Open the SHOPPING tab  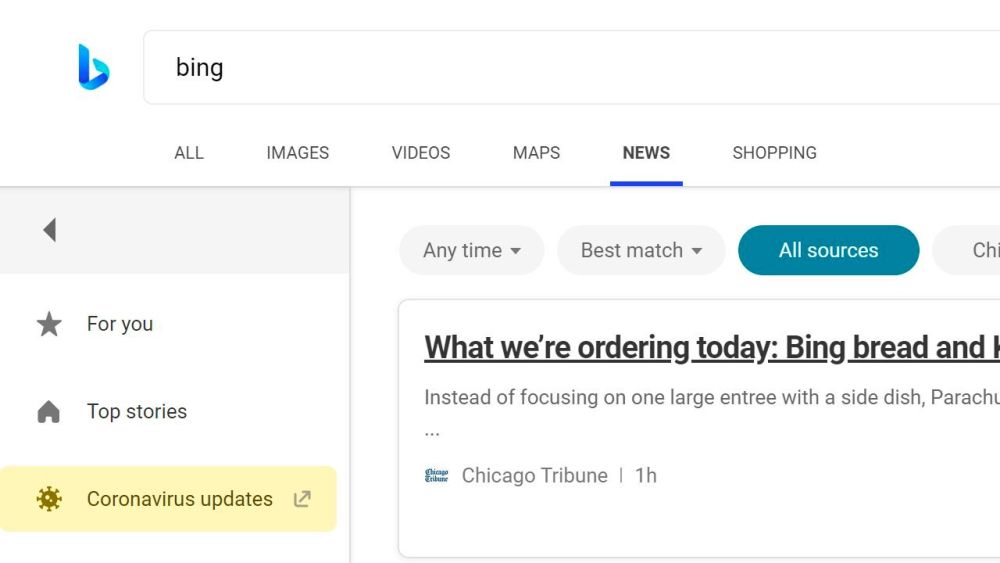pyautogui.click(x=774, y=153)
